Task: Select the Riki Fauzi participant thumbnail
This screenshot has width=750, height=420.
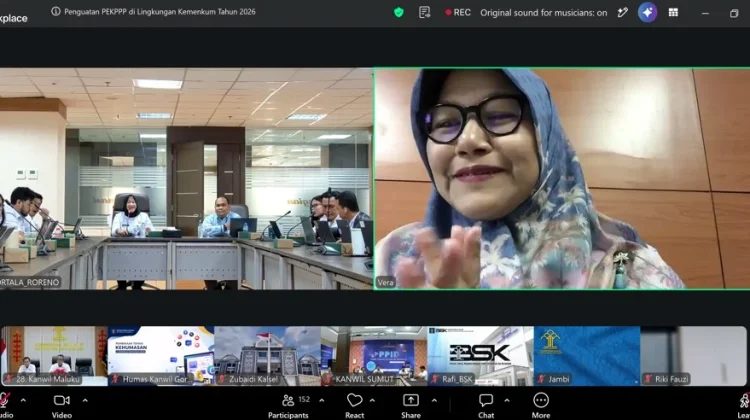Action: (x=693, y=356)
